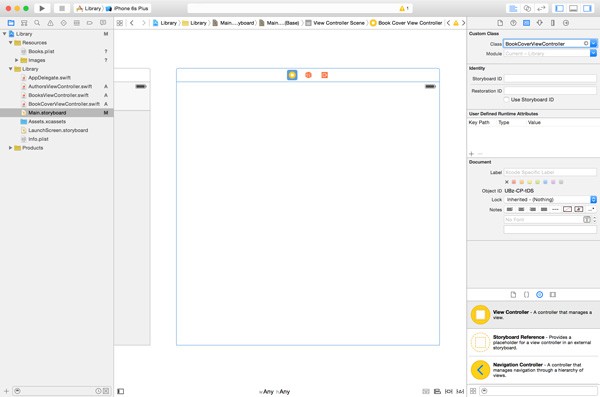Switch to the Assistant editor

[527, 8]
